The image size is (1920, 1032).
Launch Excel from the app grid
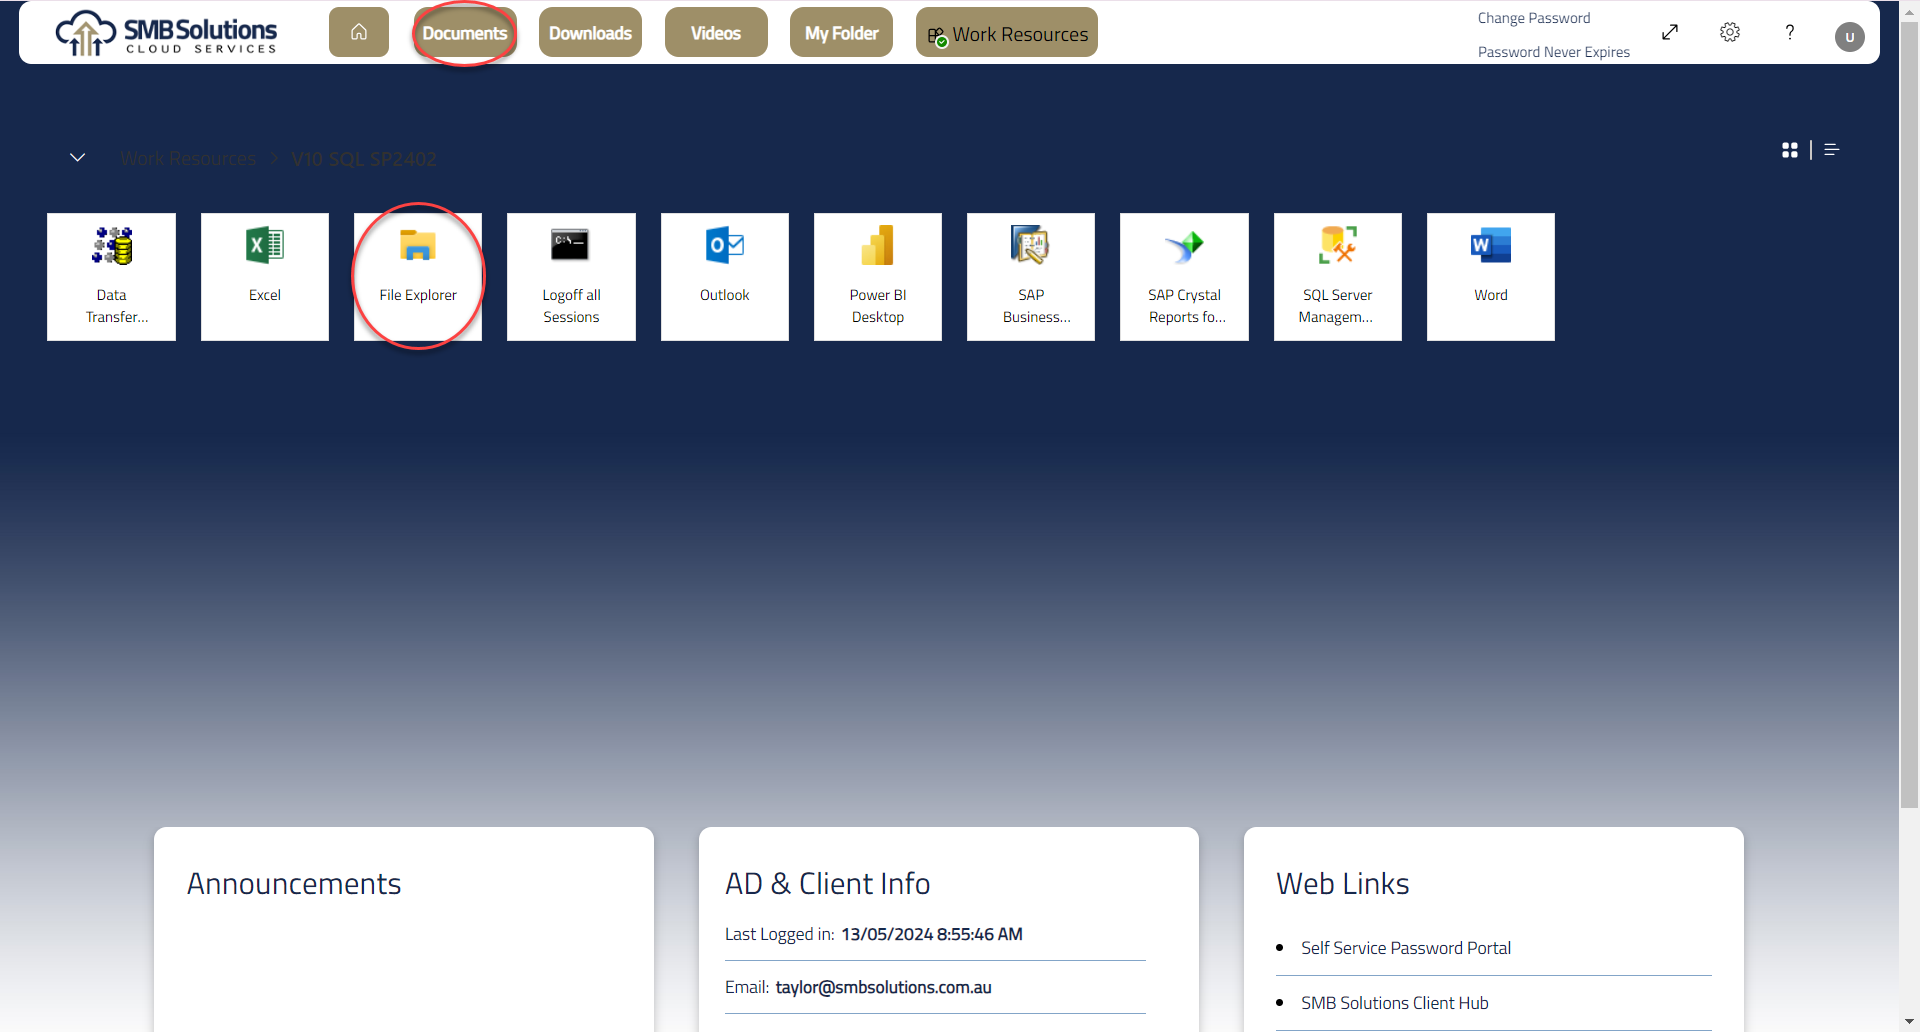(265, 277)
